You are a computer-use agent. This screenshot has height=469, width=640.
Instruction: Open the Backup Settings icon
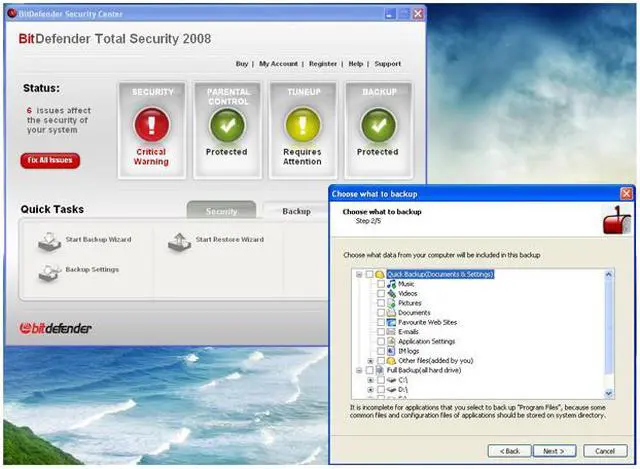click(x=50, y=271)
